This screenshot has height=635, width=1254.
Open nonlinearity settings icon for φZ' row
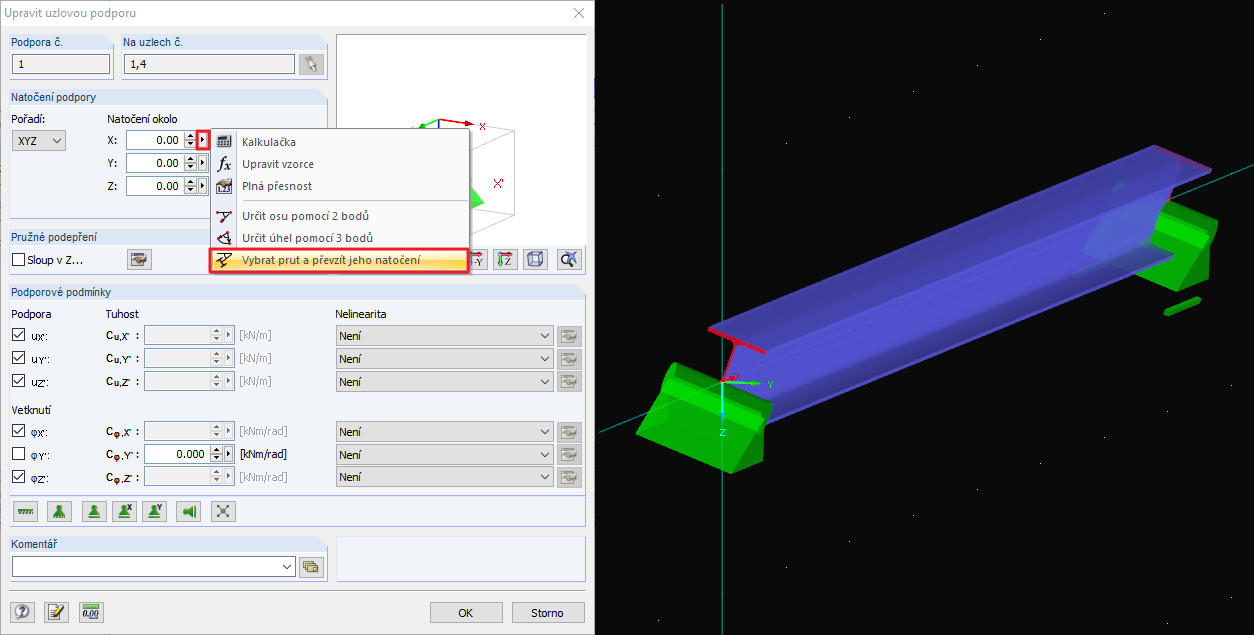coord(570,477)
